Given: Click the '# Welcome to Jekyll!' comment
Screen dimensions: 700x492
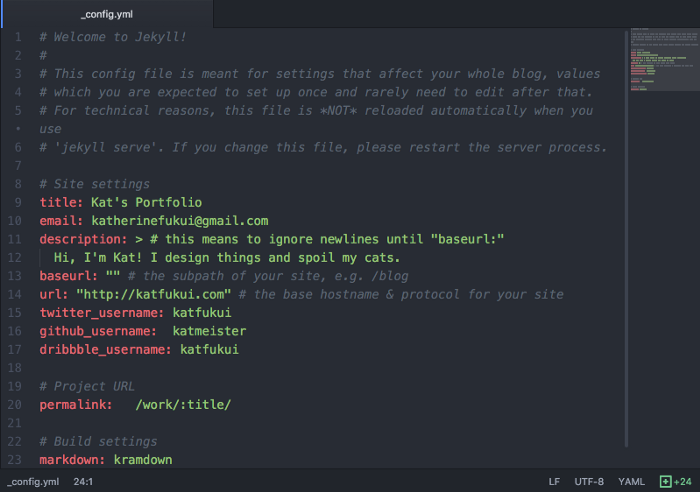Looking at the screenshot, I should [x=113, y=37].
